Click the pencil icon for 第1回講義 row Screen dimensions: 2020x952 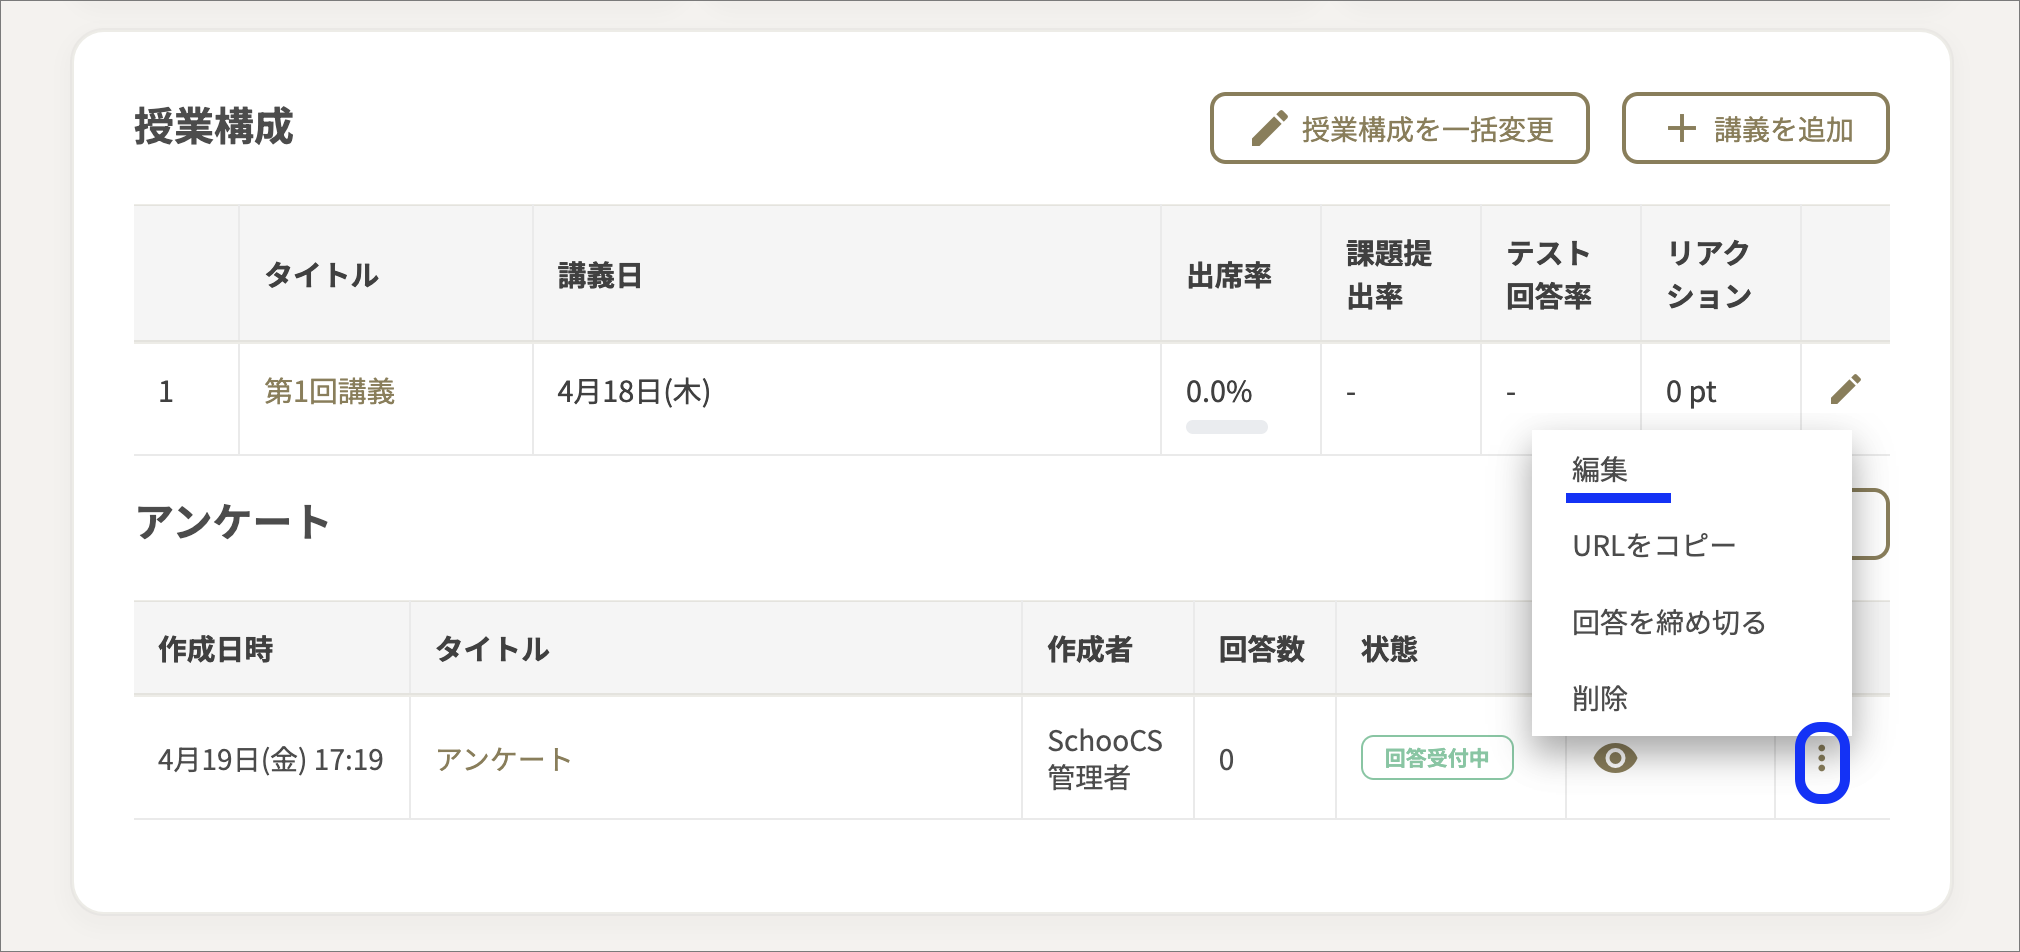[x=1845, y=389]
